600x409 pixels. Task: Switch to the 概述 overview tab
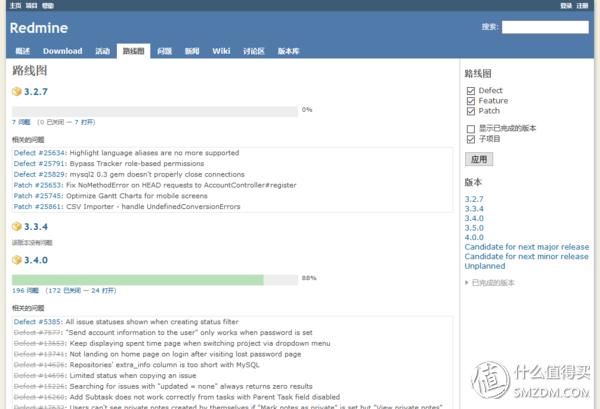[23, 51]
